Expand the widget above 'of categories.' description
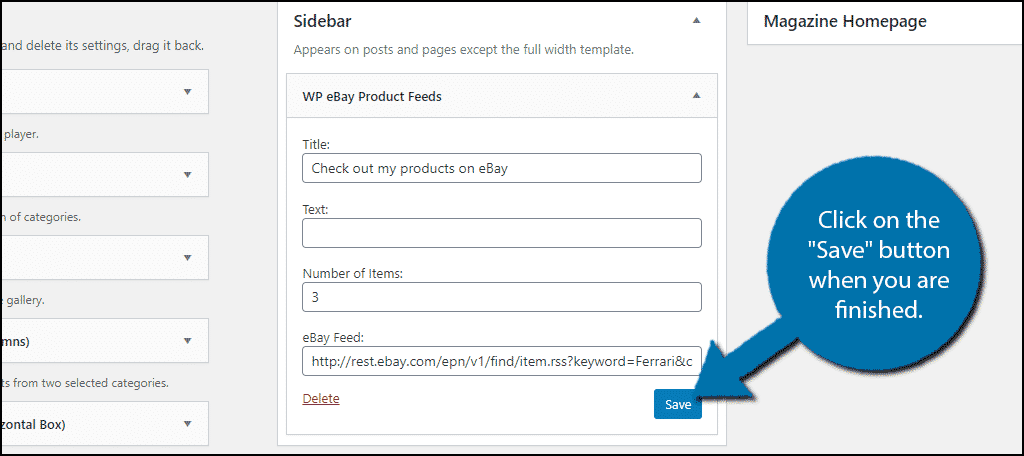The image size is (1024, 456). 187,174
